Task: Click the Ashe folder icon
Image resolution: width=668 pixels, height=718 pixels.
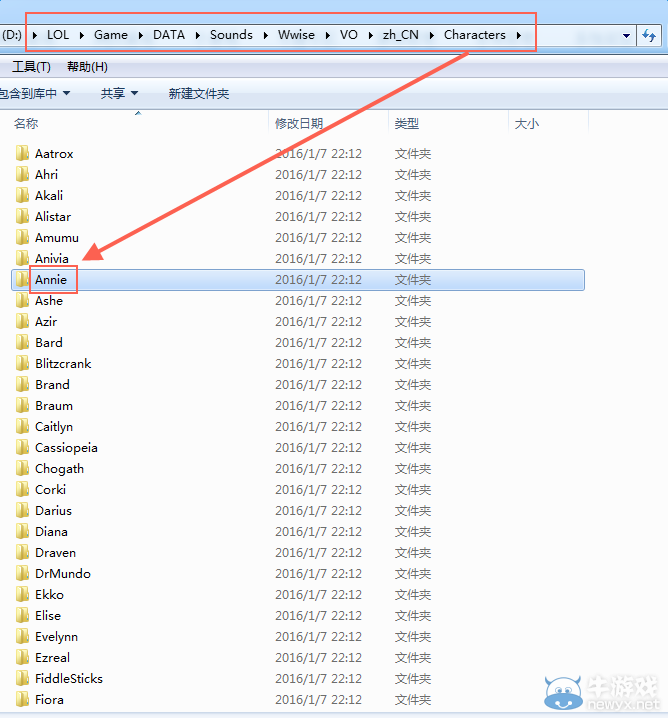Action: (x=22, y=301)
